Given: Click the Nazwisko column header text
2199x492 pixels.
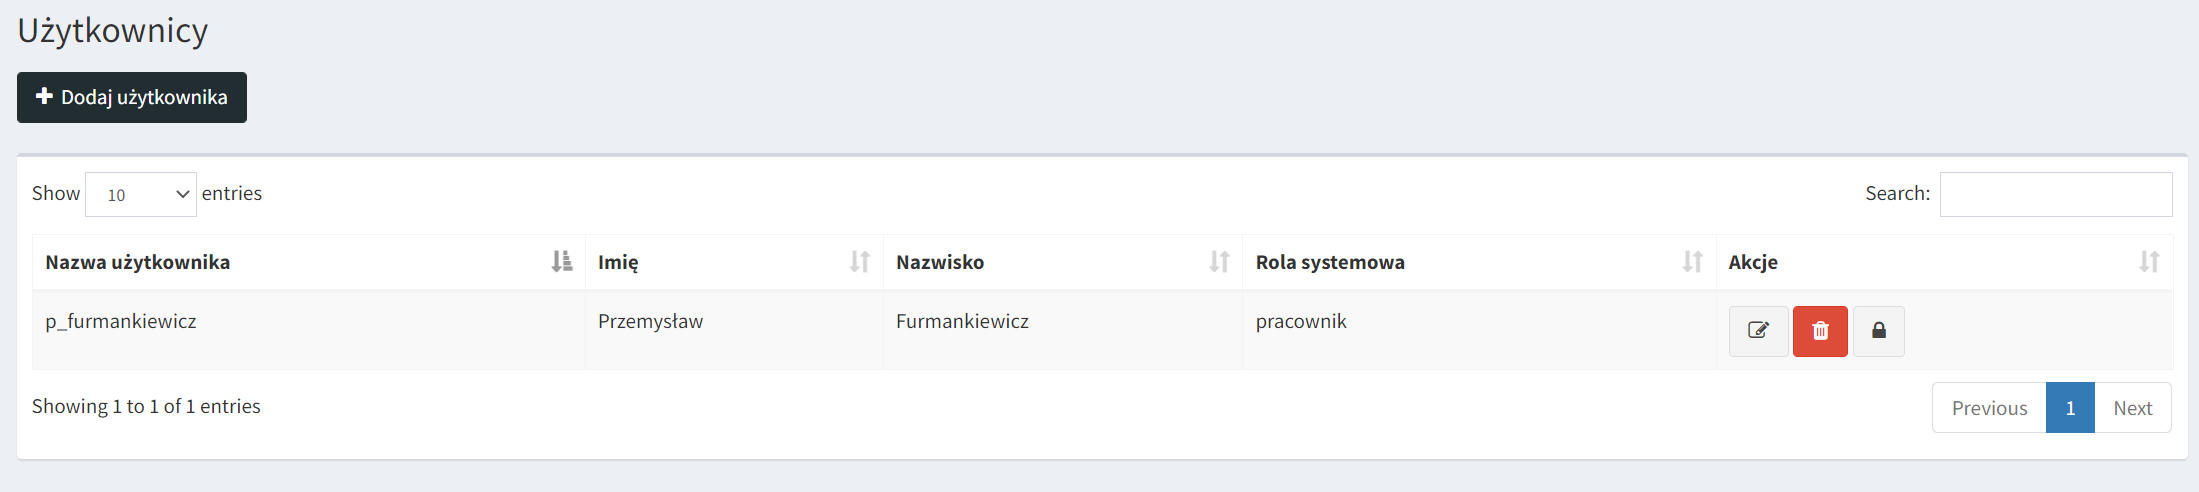Looking at the screenshot, I should tap(940, 262).
